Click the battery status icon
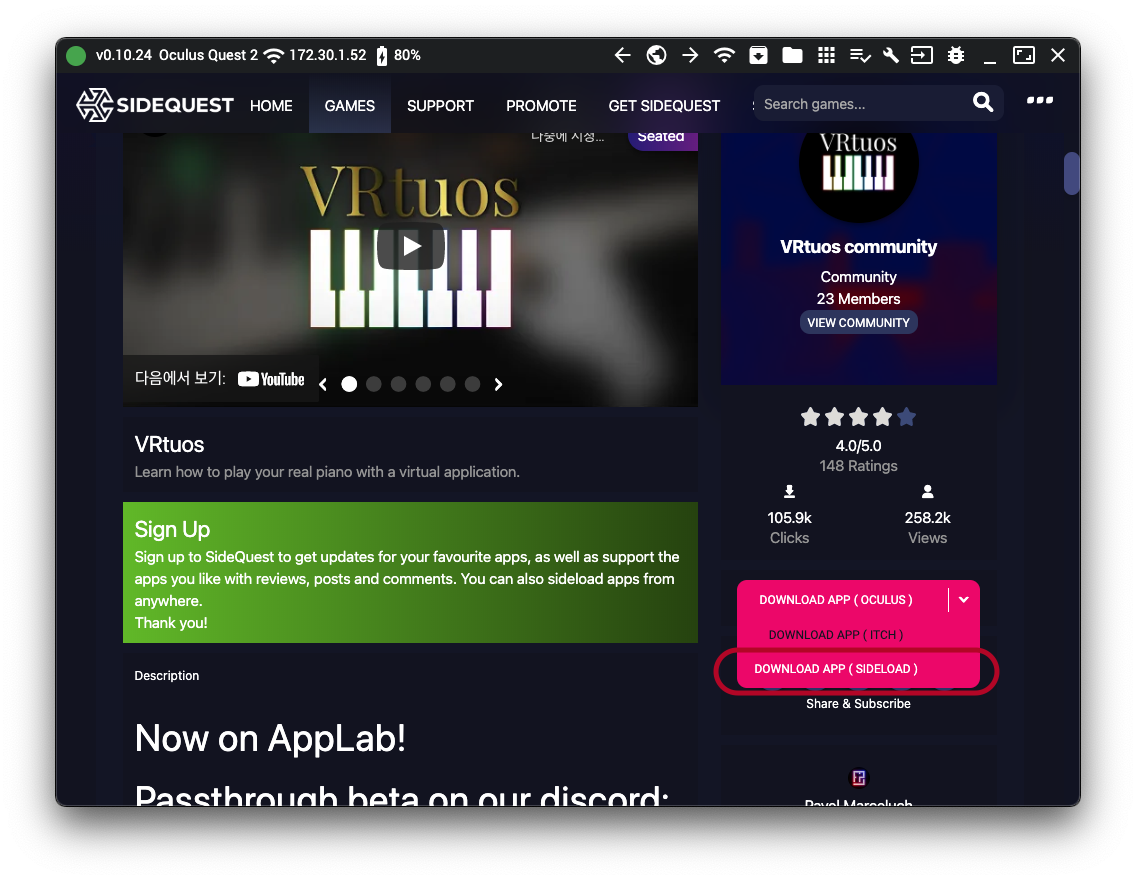1136x880 pixels. pos(382,56)
